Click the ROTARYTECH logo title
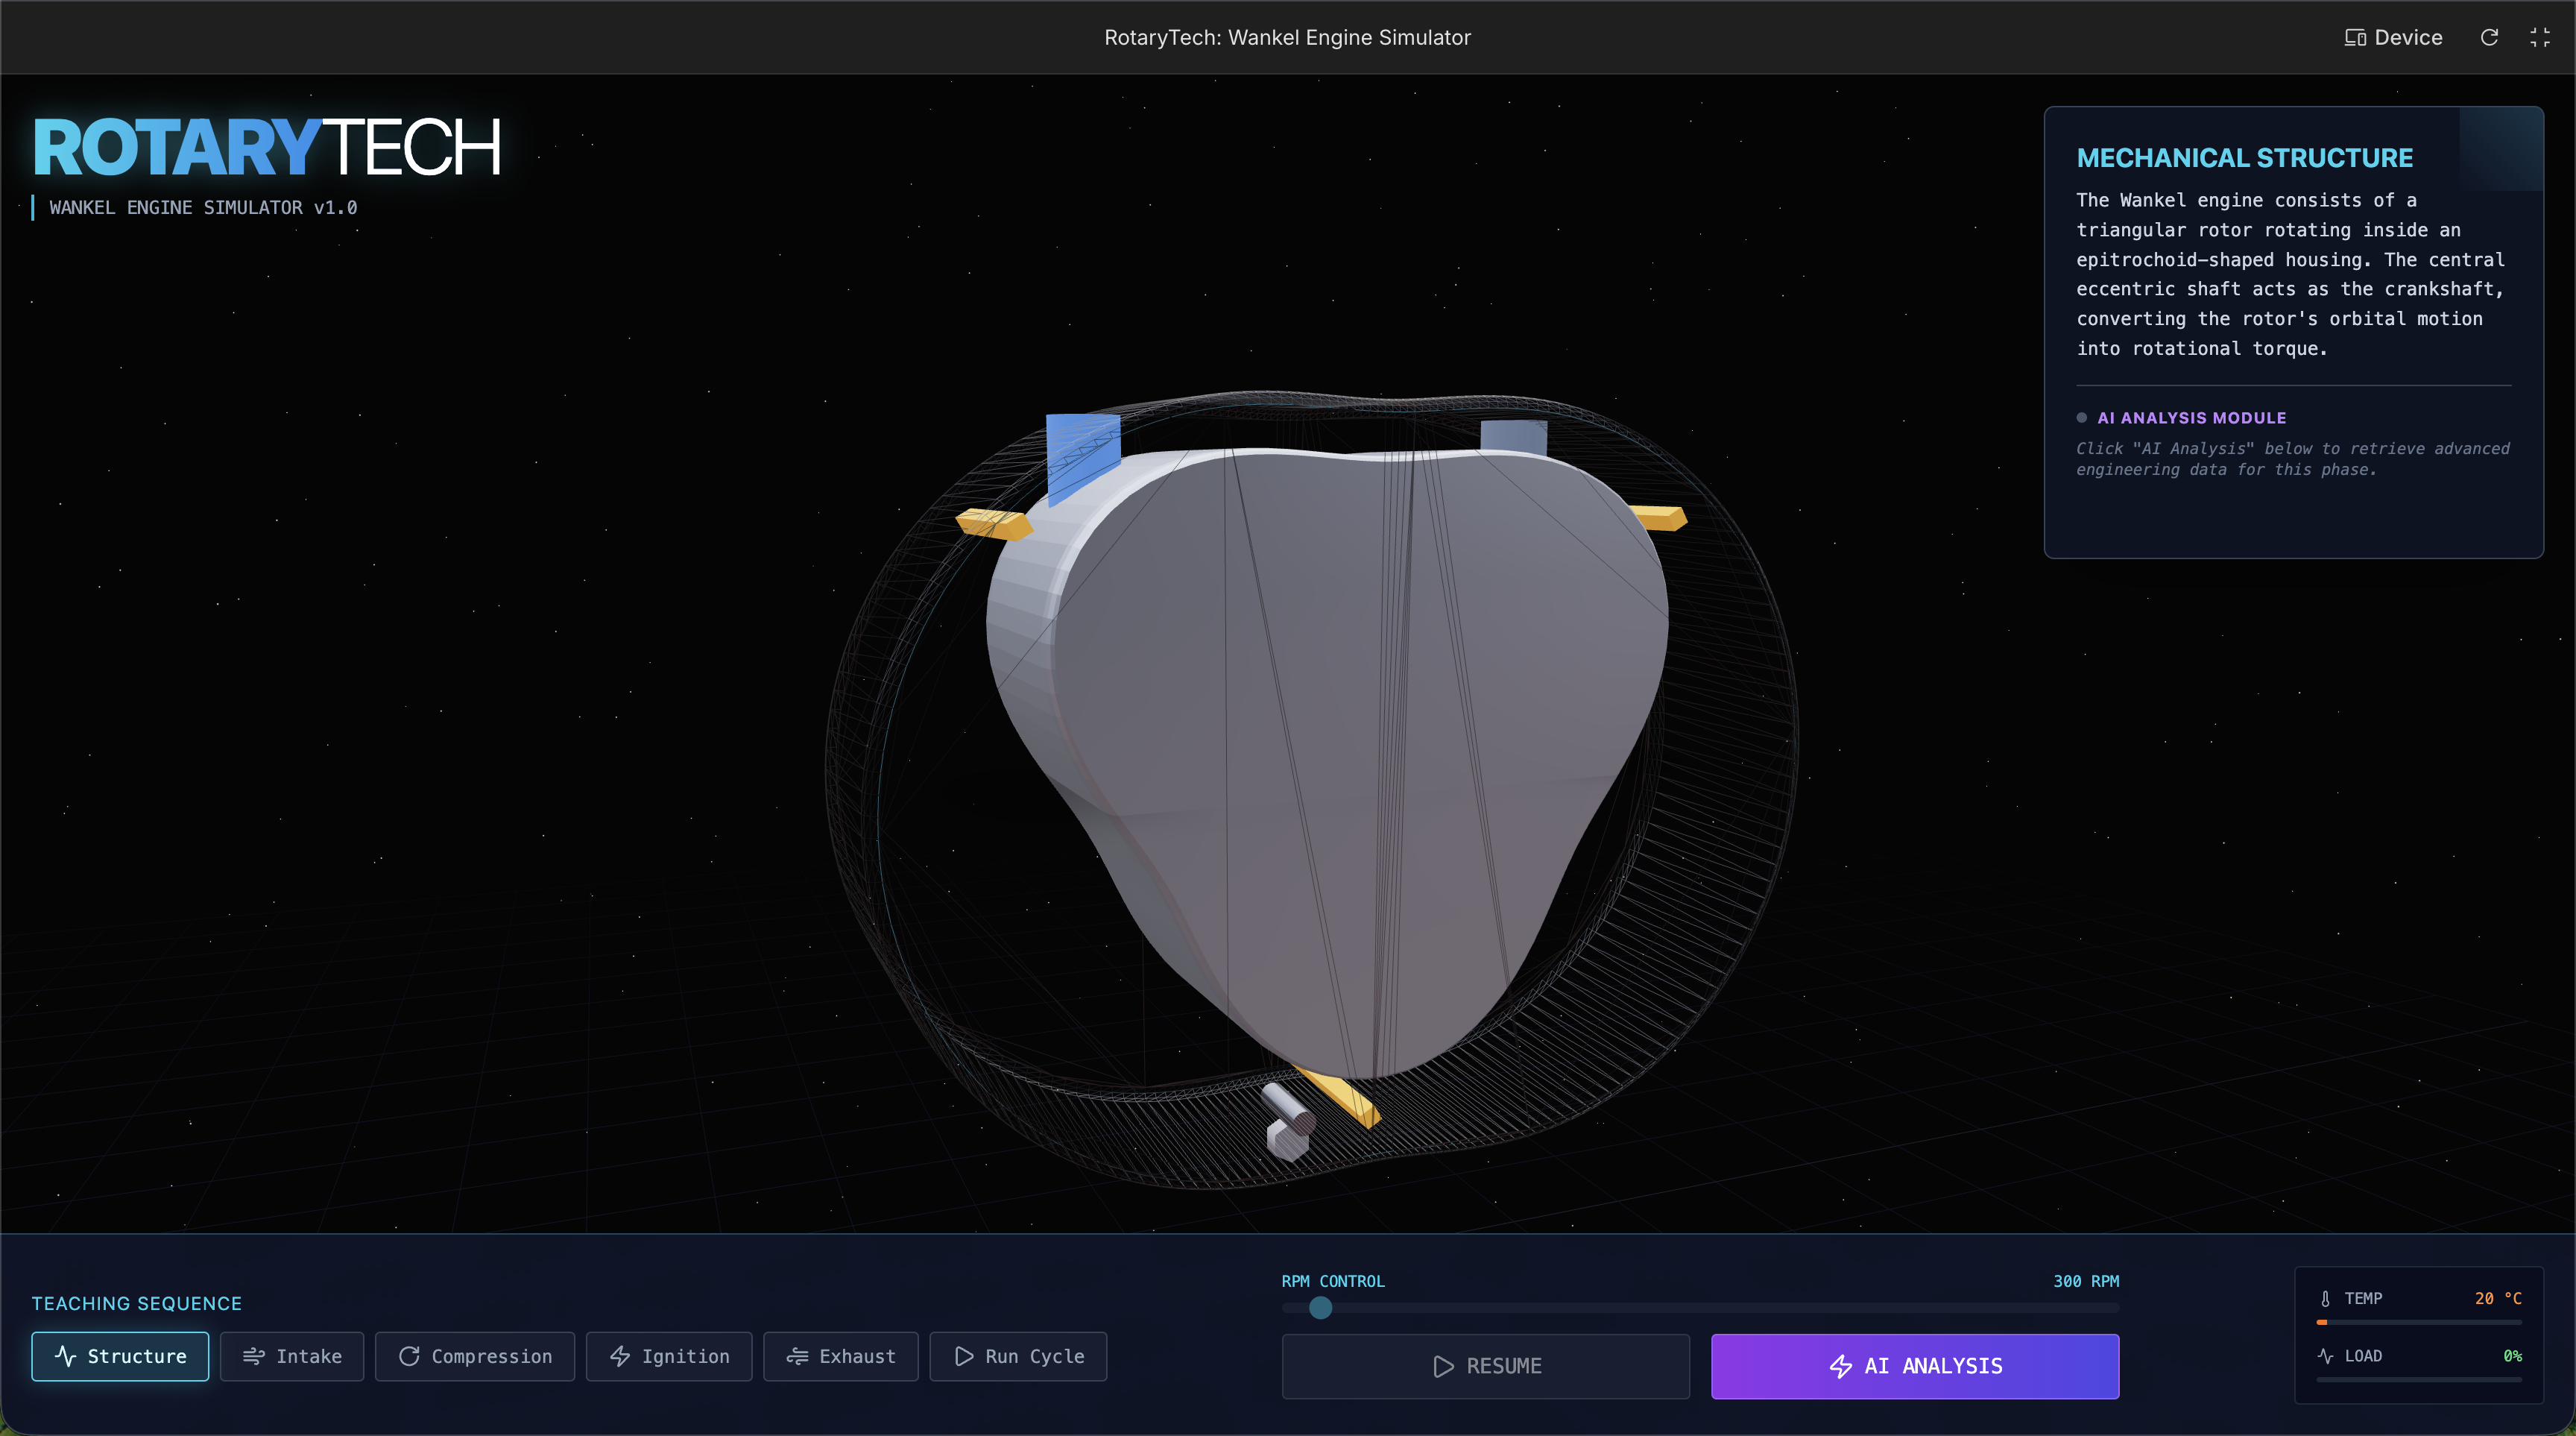The height and width of the screenshot is (1436, 2576). tap(266, 148)
